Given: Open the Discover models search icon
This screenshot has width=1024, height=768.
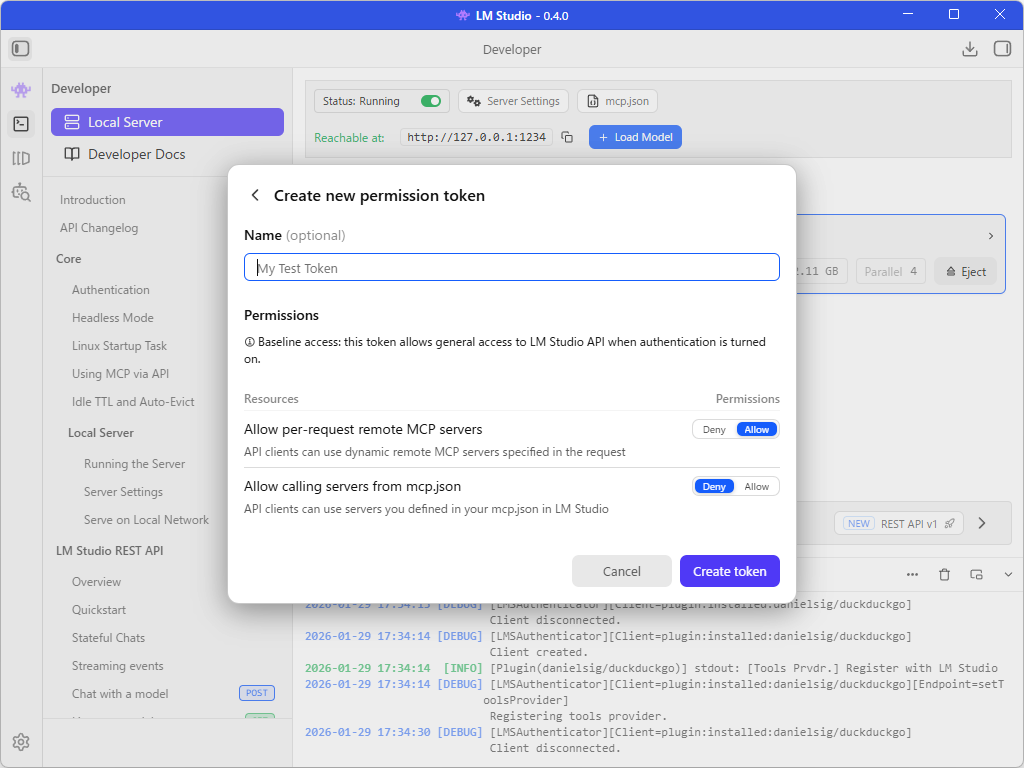Looking at the screenshot, I should click(20, 192).
